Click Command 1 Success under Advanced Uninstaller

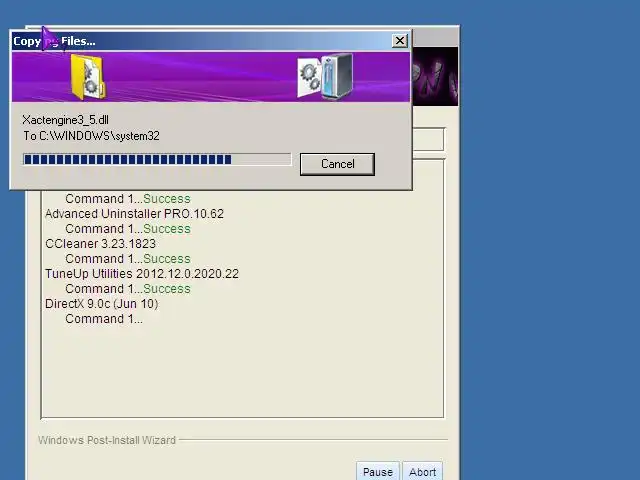tap(128, 229)
